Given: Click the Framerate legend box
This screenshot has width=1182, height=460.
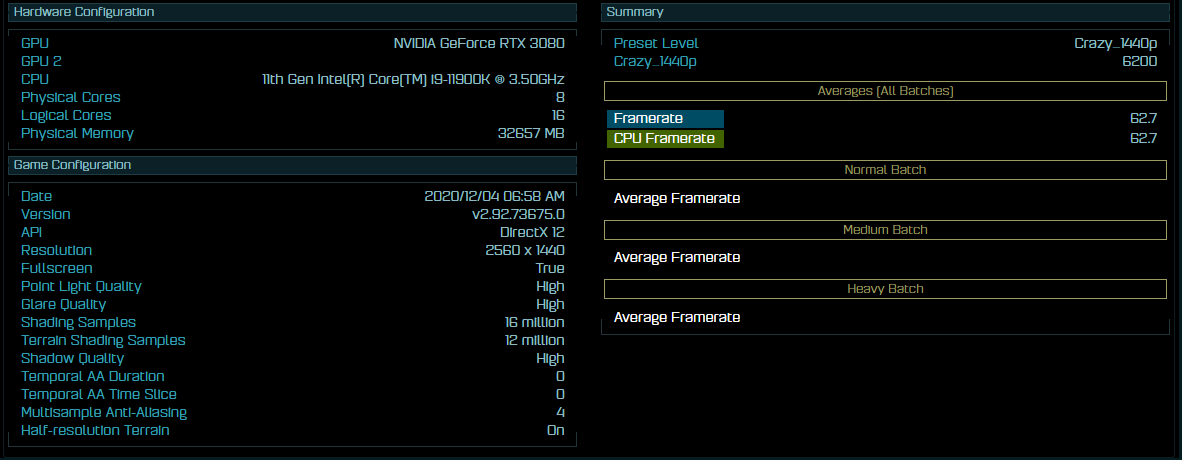Looking at the screenshot, I should click(665, 118).
